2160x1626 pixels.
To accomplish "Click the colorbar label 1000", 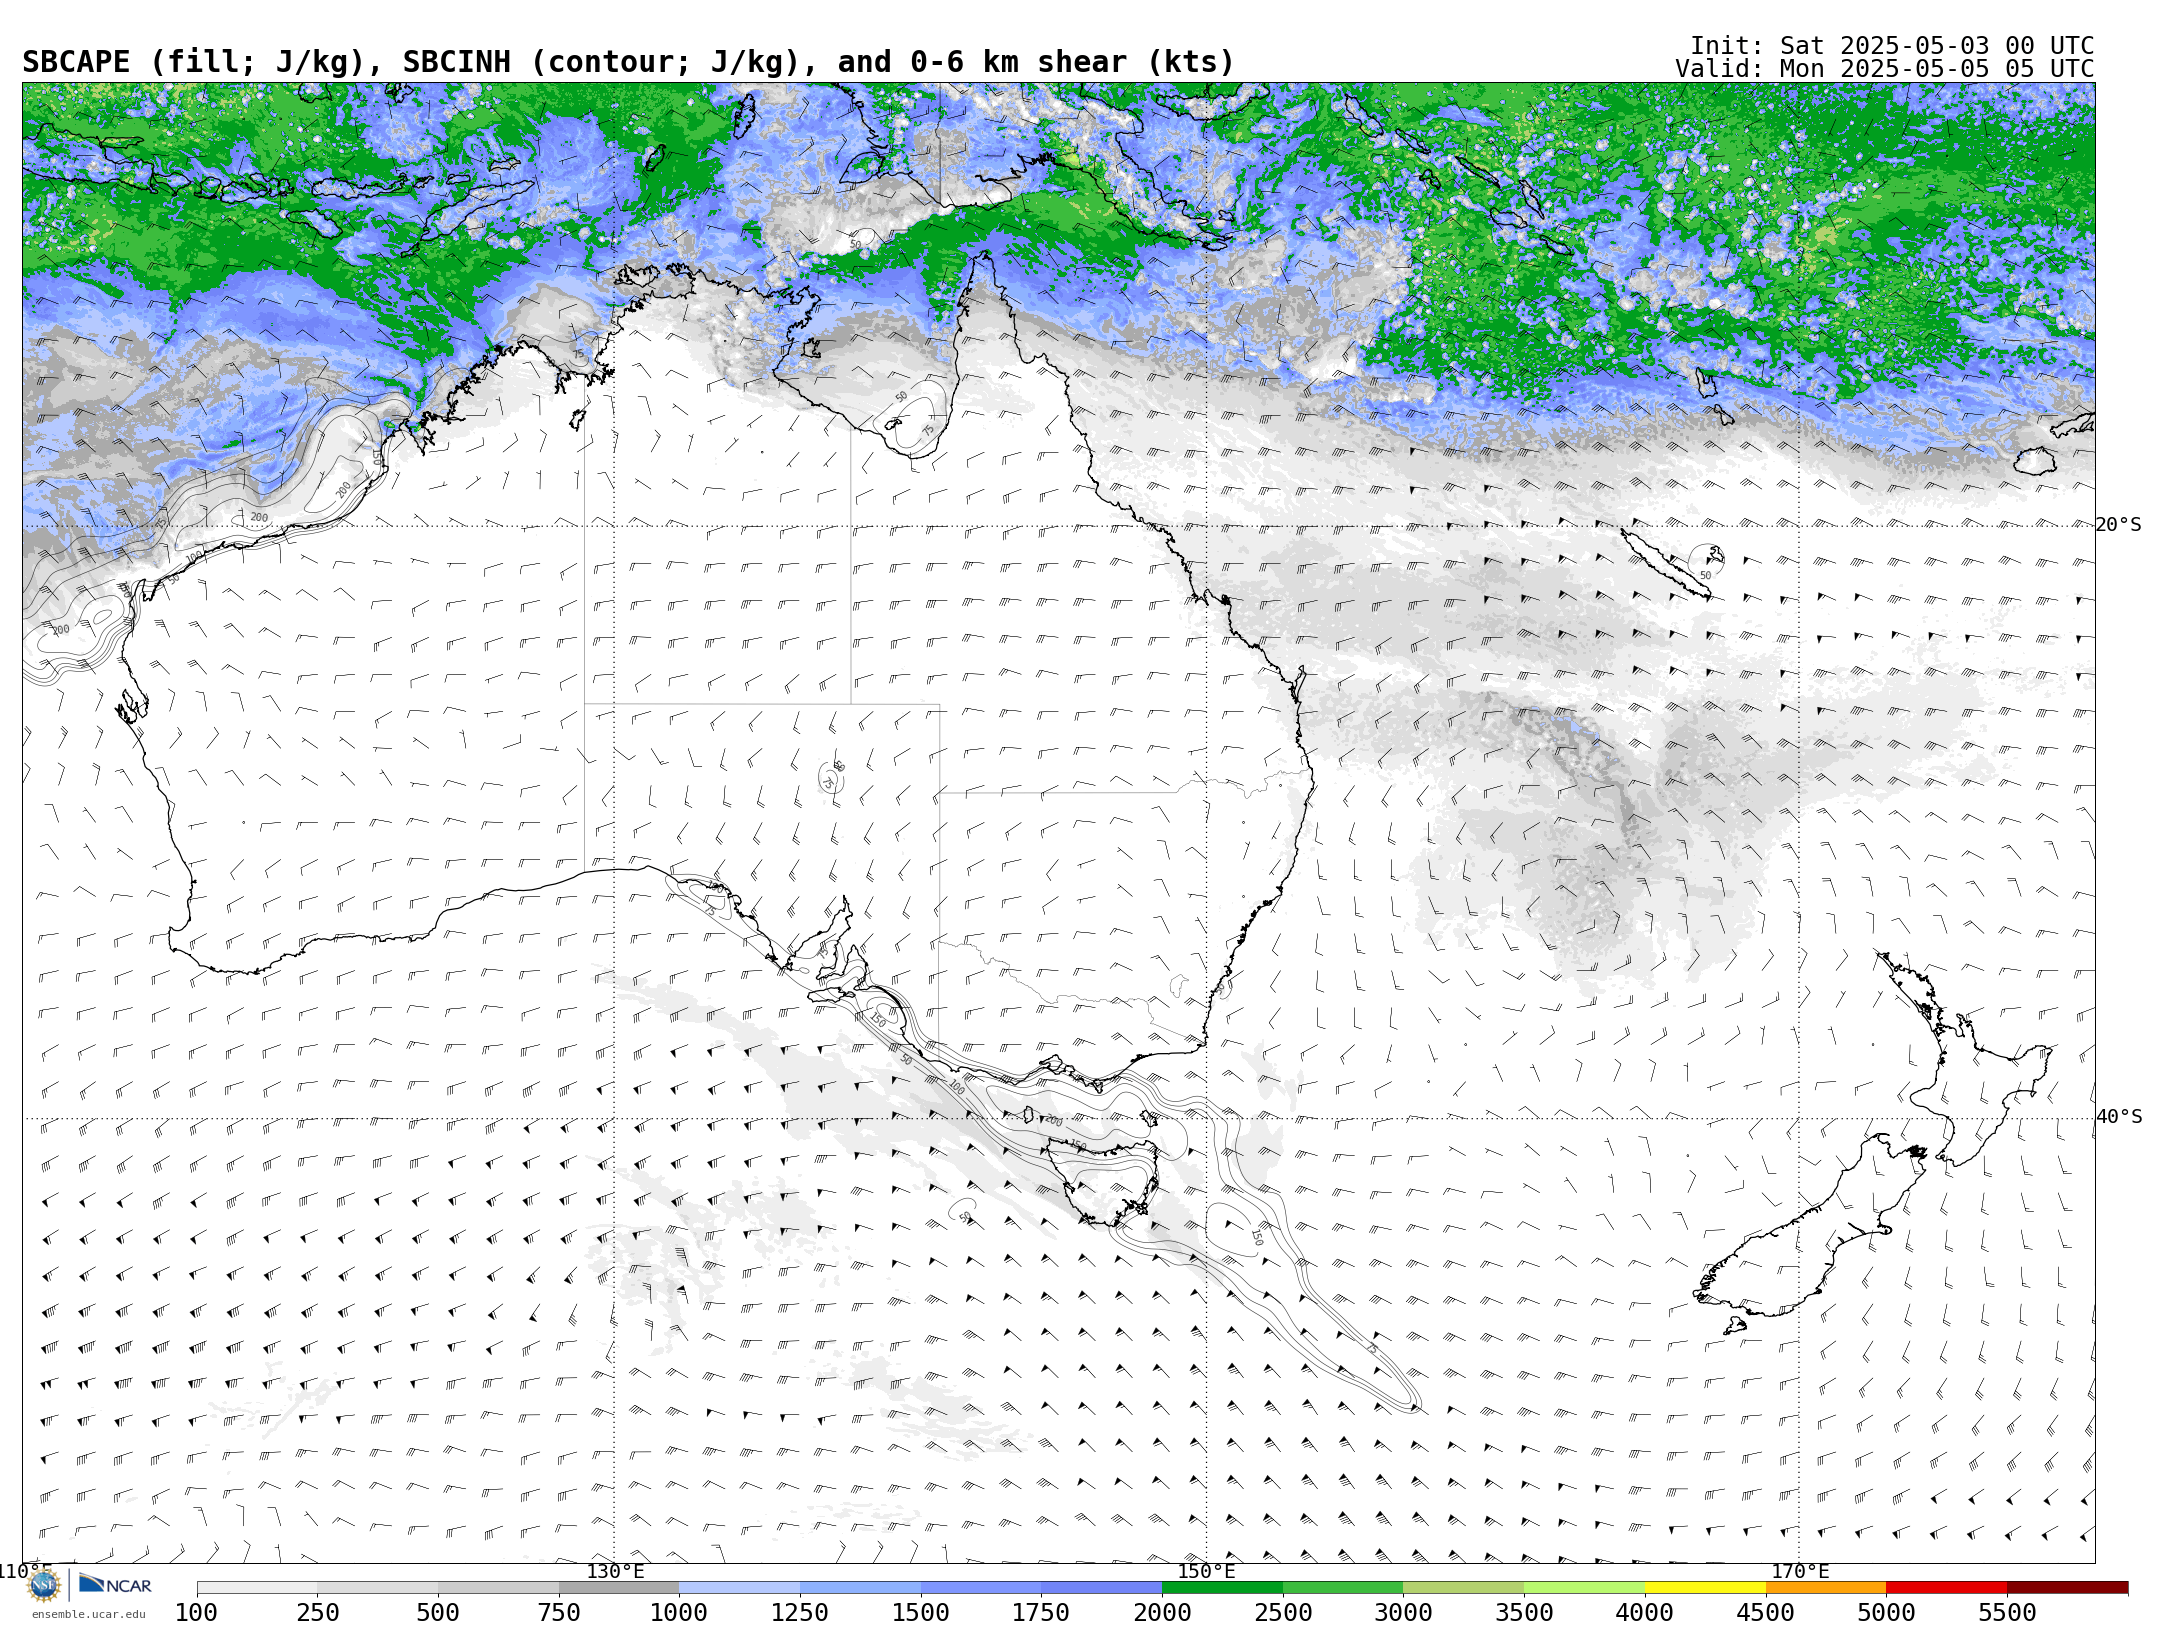I will click(679, 1613).
